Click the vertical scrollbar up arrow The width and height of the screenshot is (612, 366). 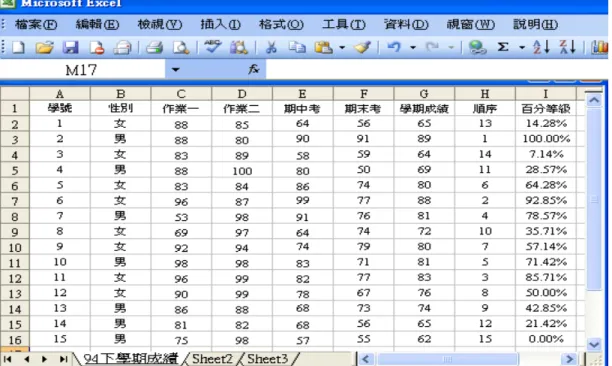click(x=594, y=101)
